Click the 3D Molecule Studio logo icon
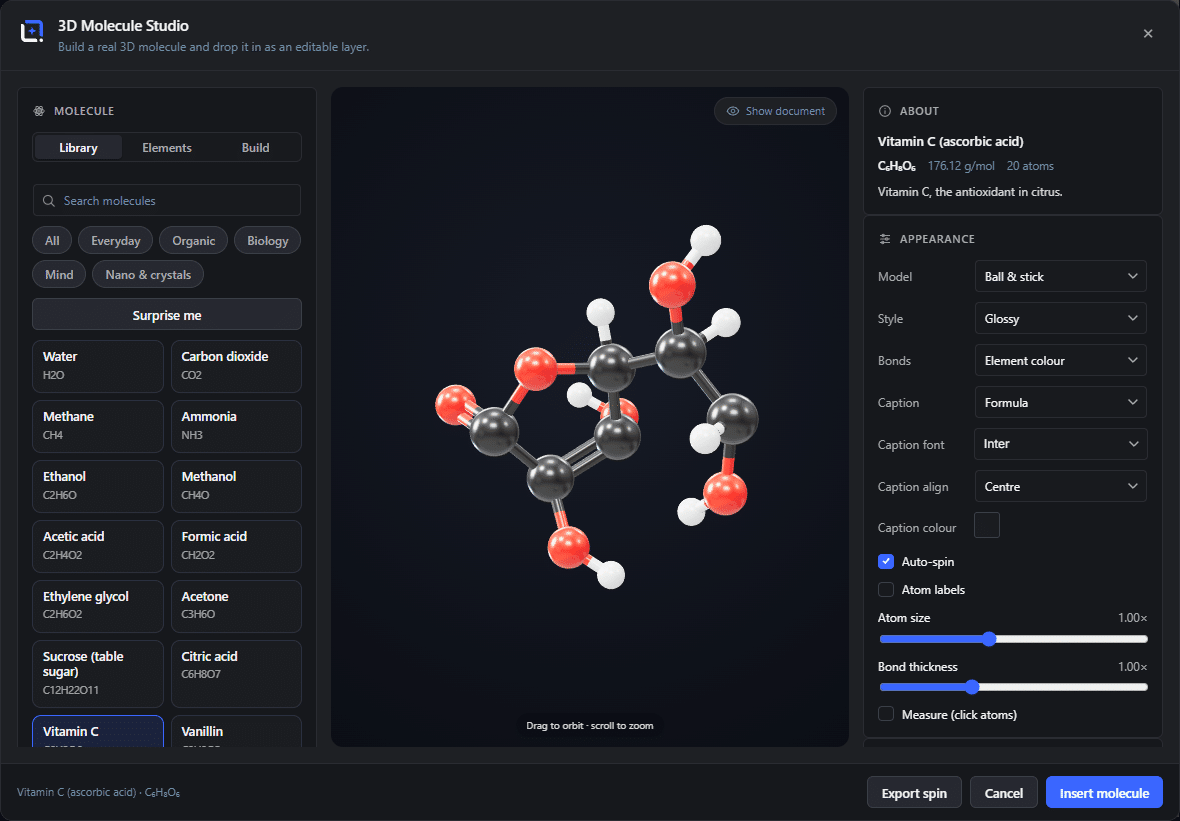 point(32,32)
